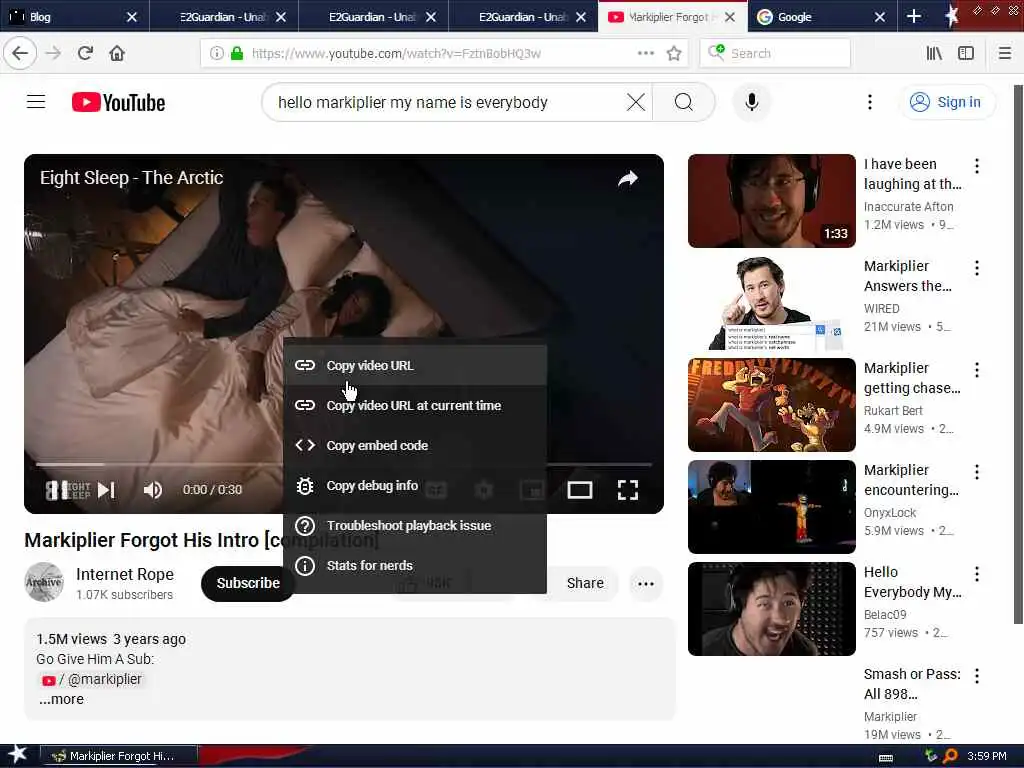This screenshot has width=1024, height=768.
Task: Select Copy video URL
Action: pyautogui.click(x=415, y=366)
